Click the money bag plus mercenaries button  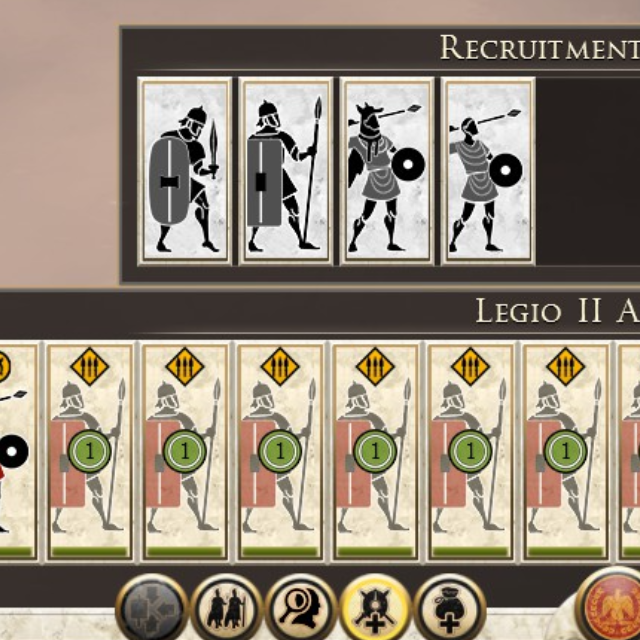coord(449,609)
